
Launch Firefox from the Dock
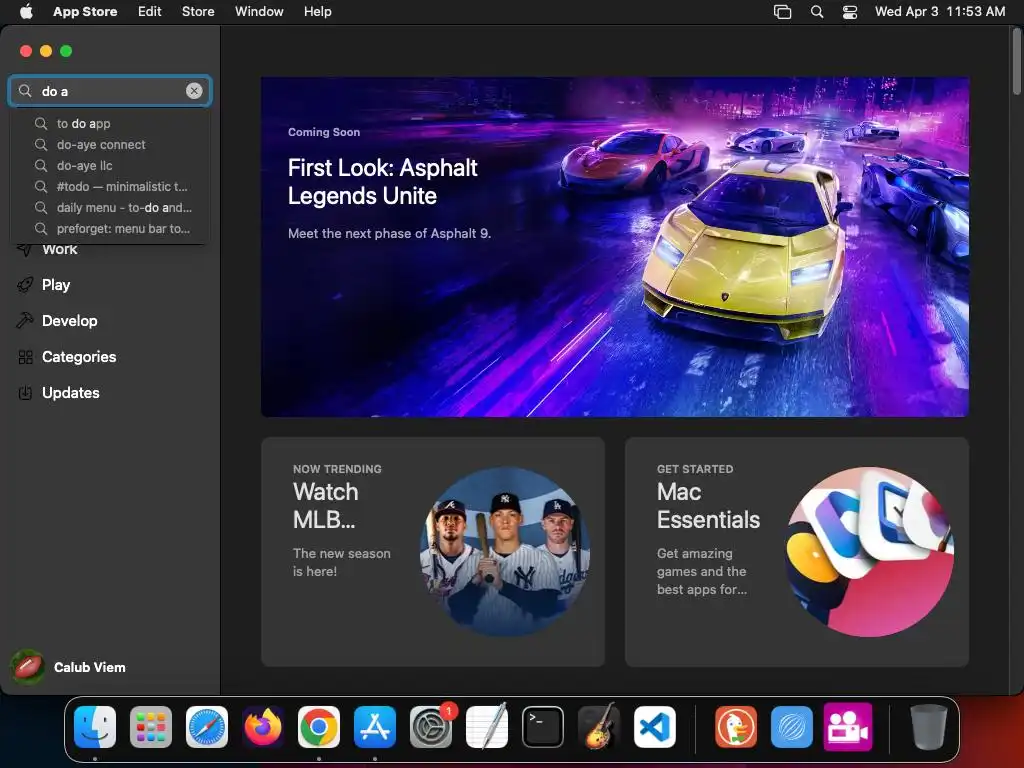263,727
